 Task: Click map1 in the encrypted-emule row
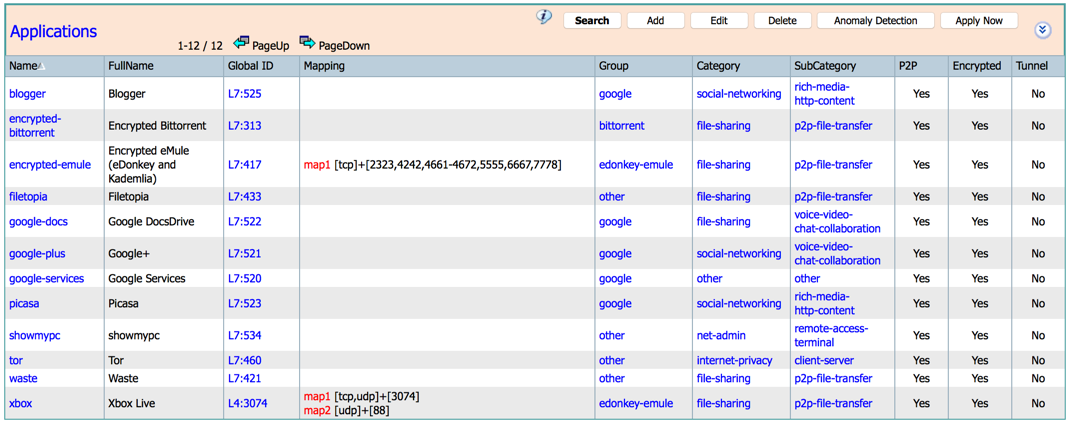tap(317, 164)
